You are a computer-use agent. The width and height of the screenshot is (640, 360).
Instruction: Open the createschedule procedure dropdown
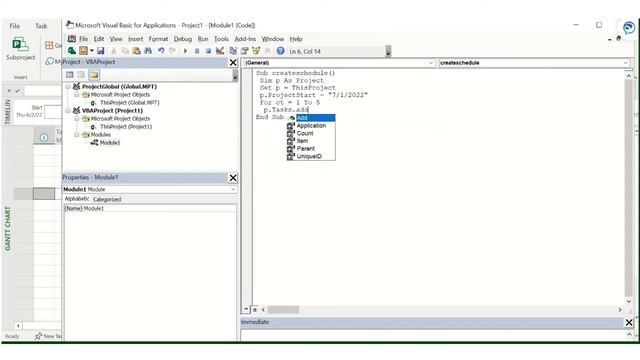tap(626, 63)
